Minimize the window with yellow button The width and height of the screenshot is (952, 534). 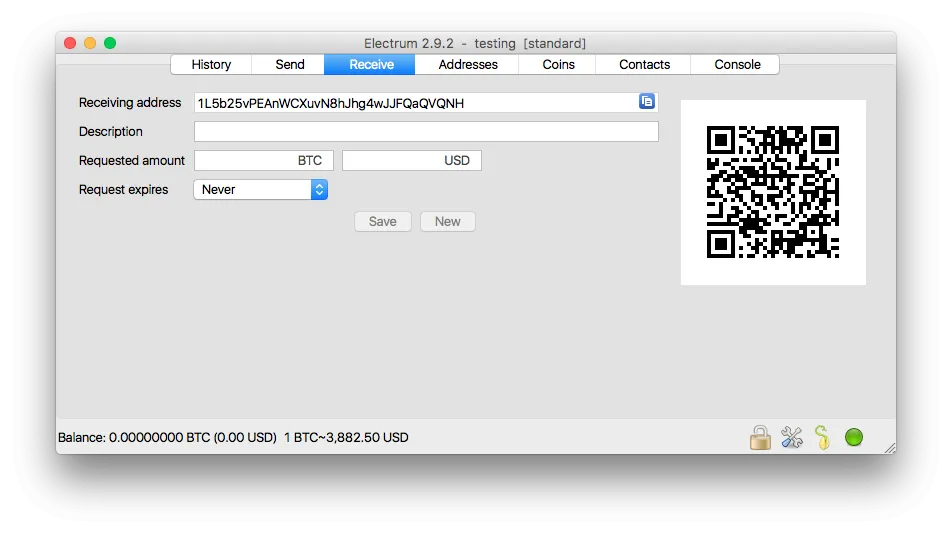click(x=90, y=43)
